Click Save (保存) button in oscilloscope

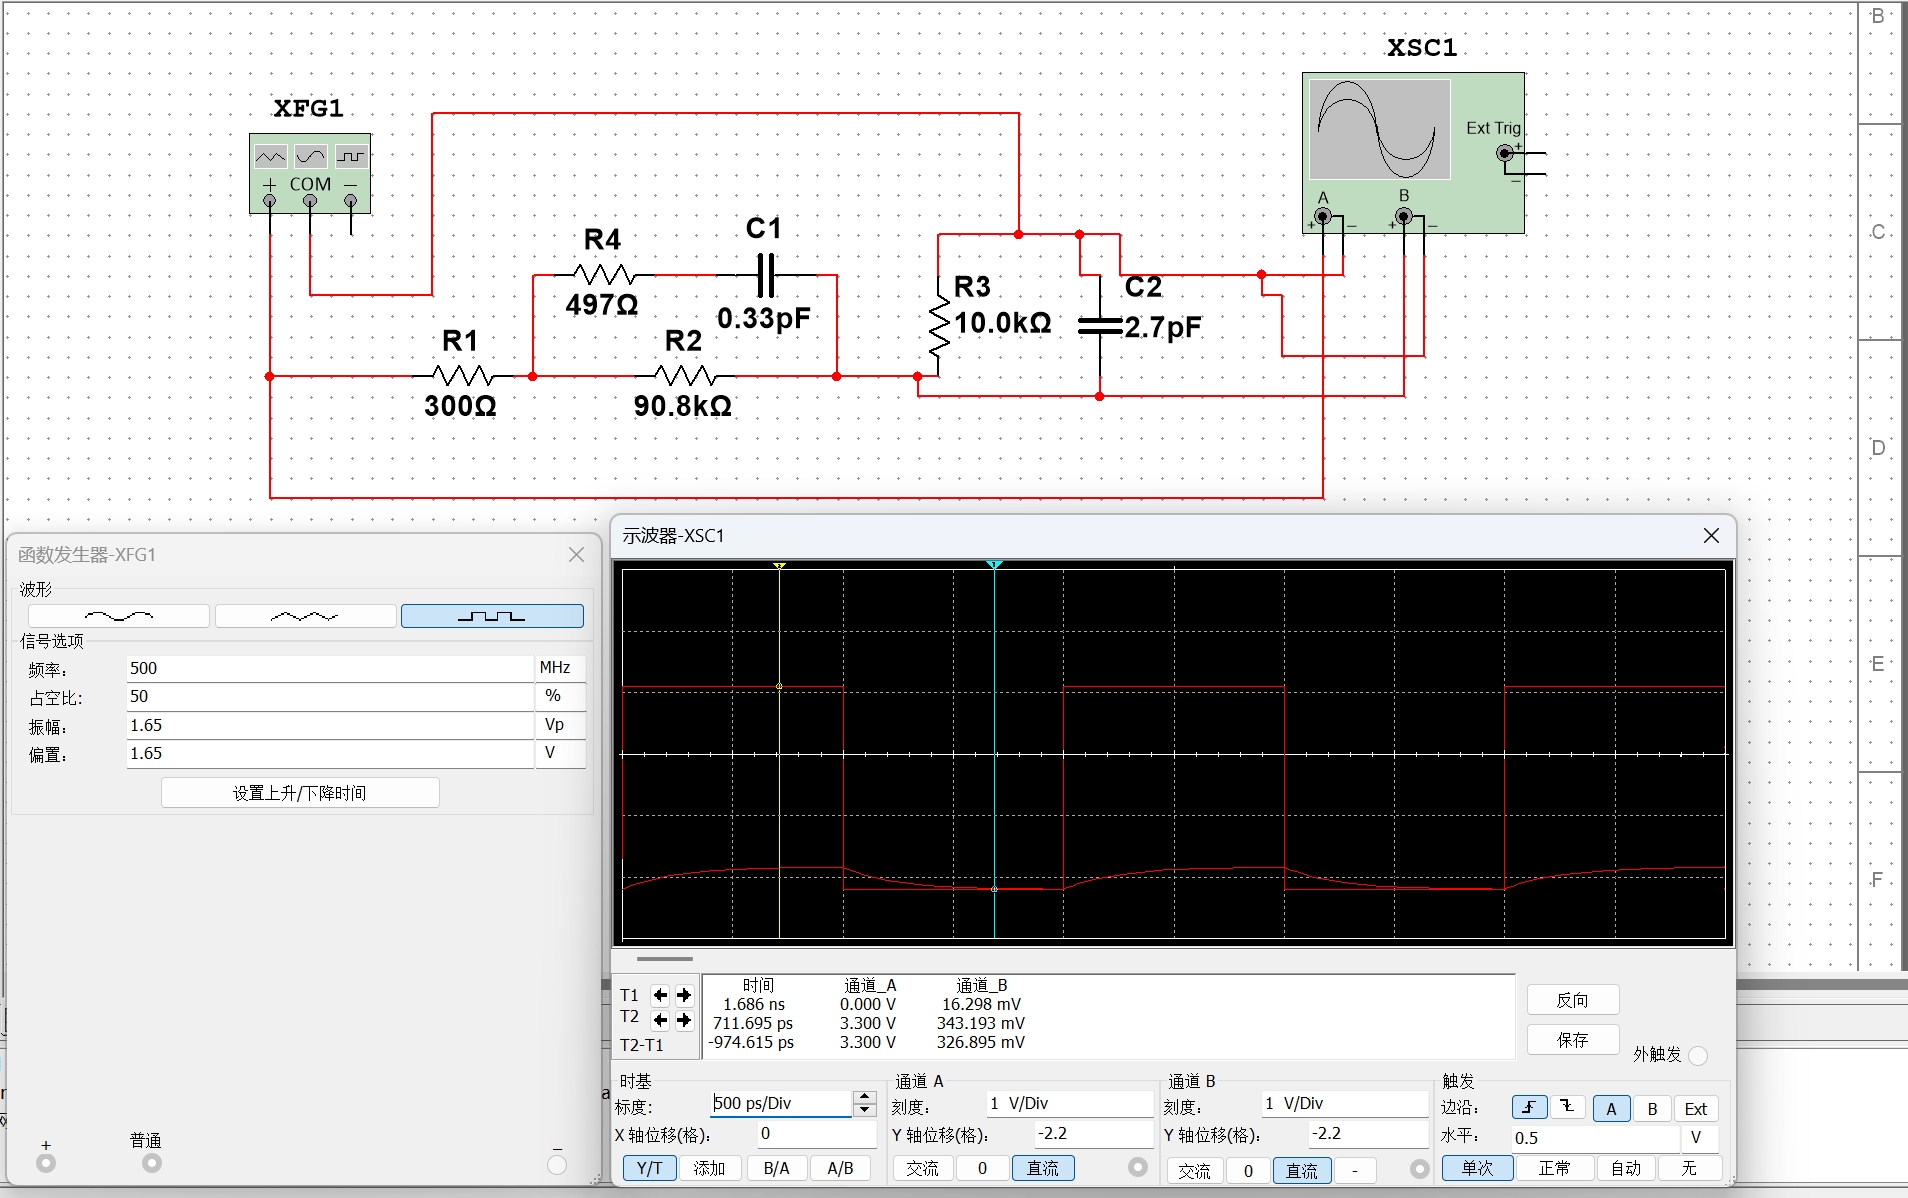coord(1572,1040)
